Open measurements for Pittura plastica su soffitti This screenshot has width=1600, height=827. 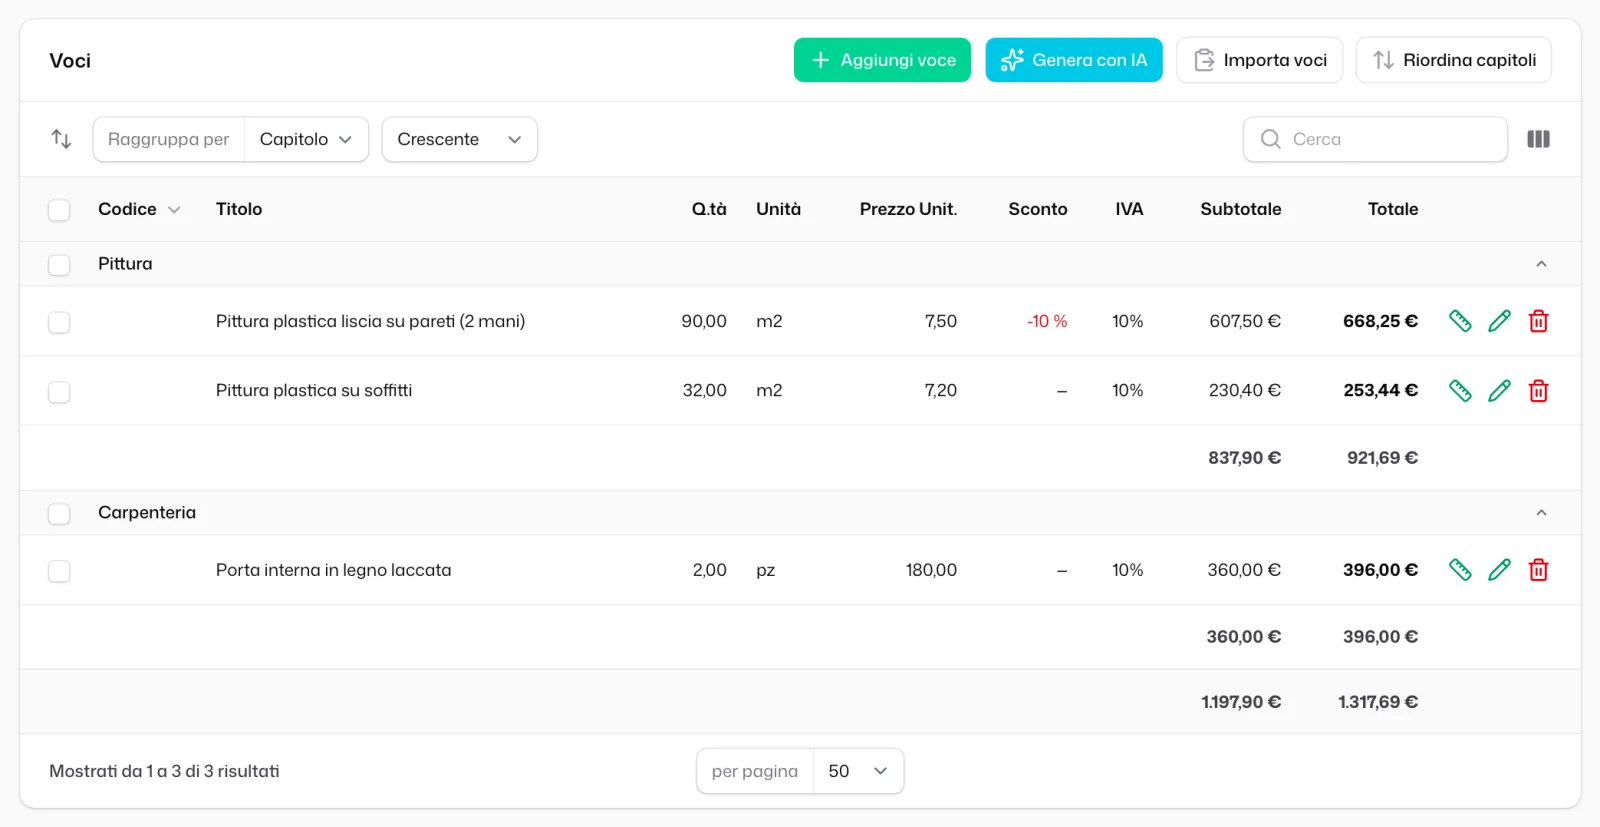pyautogui.click(x=1460, y=391)
